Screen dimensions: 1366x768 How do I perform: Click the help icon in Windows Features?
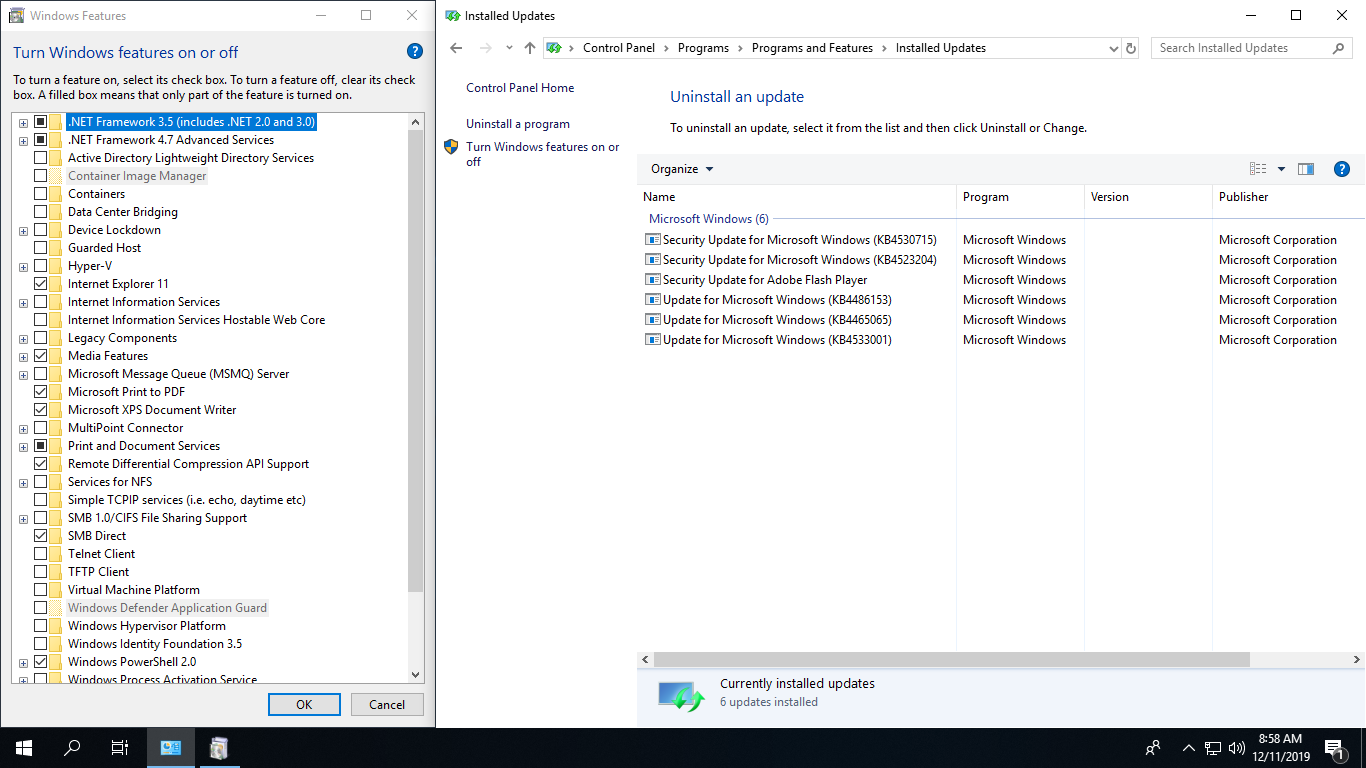[x=415, y=52]
